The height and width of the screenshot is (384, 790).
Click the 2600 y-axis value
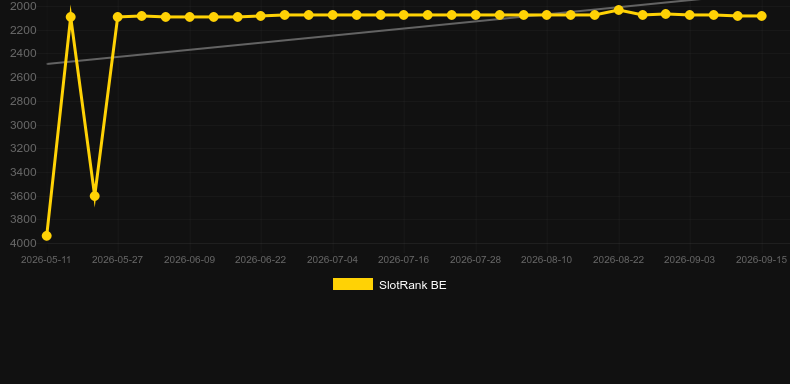click(24, 78)
